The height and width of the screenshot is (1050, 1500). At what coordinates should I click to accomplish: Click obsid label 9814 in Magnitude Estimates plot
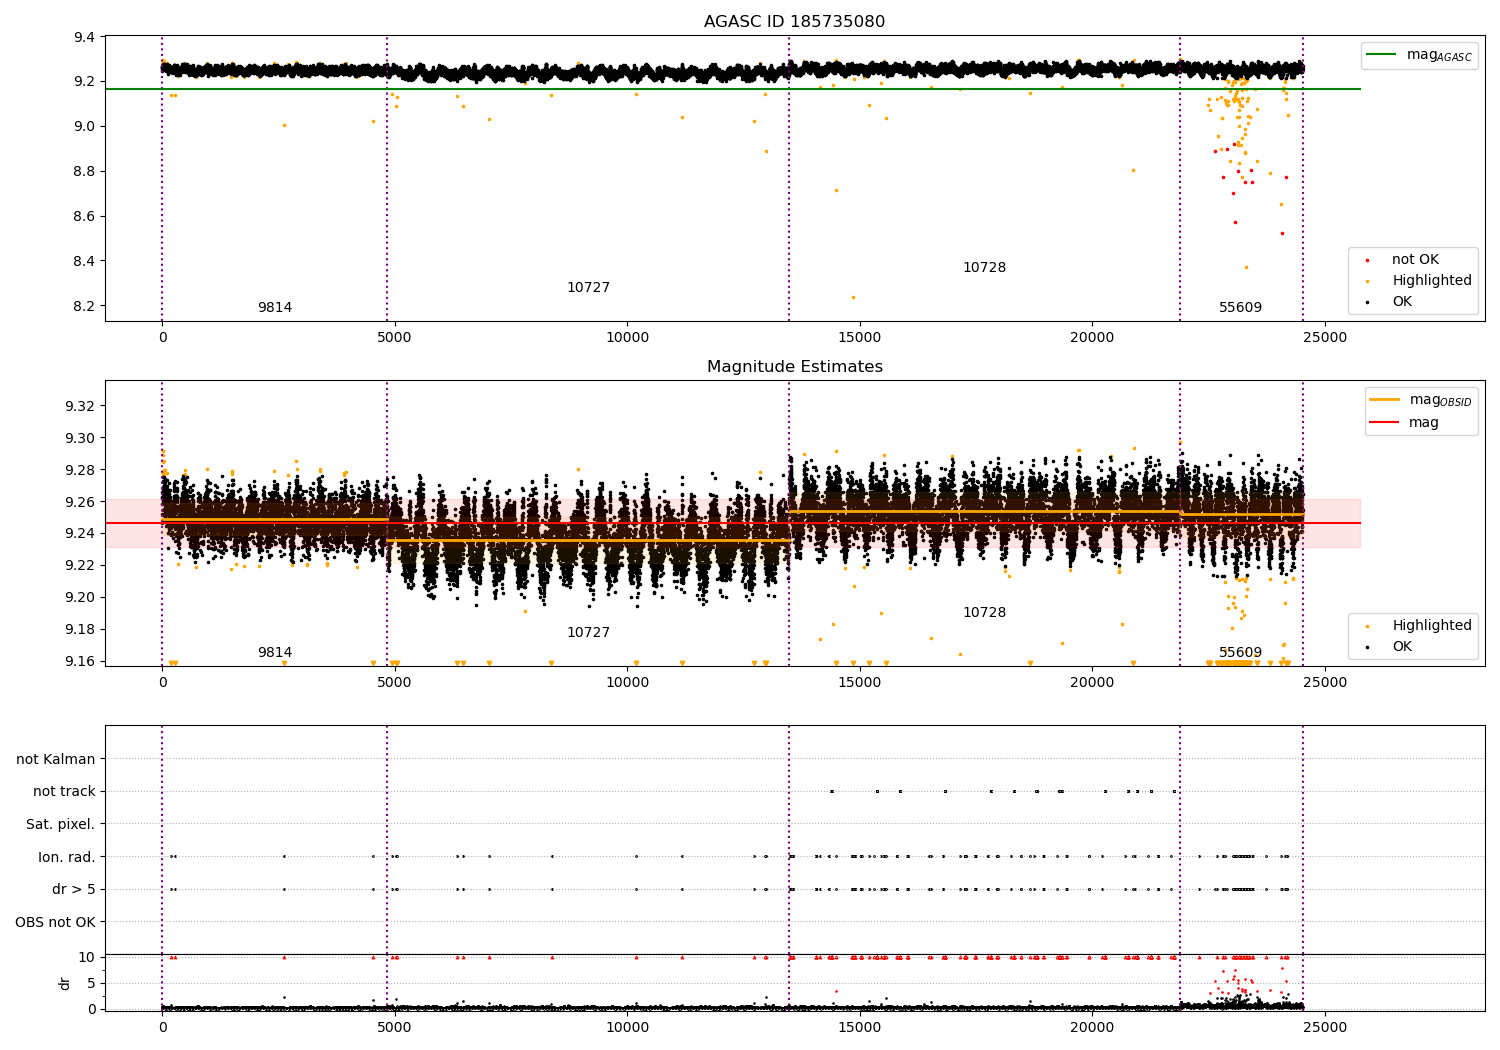click(x=275, y=653)
